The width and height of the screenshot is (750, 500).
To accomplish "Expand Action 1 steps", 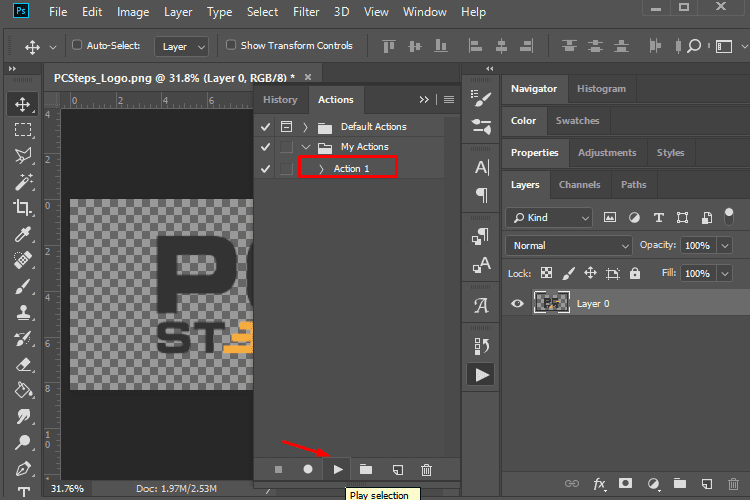I will point(321,169).
